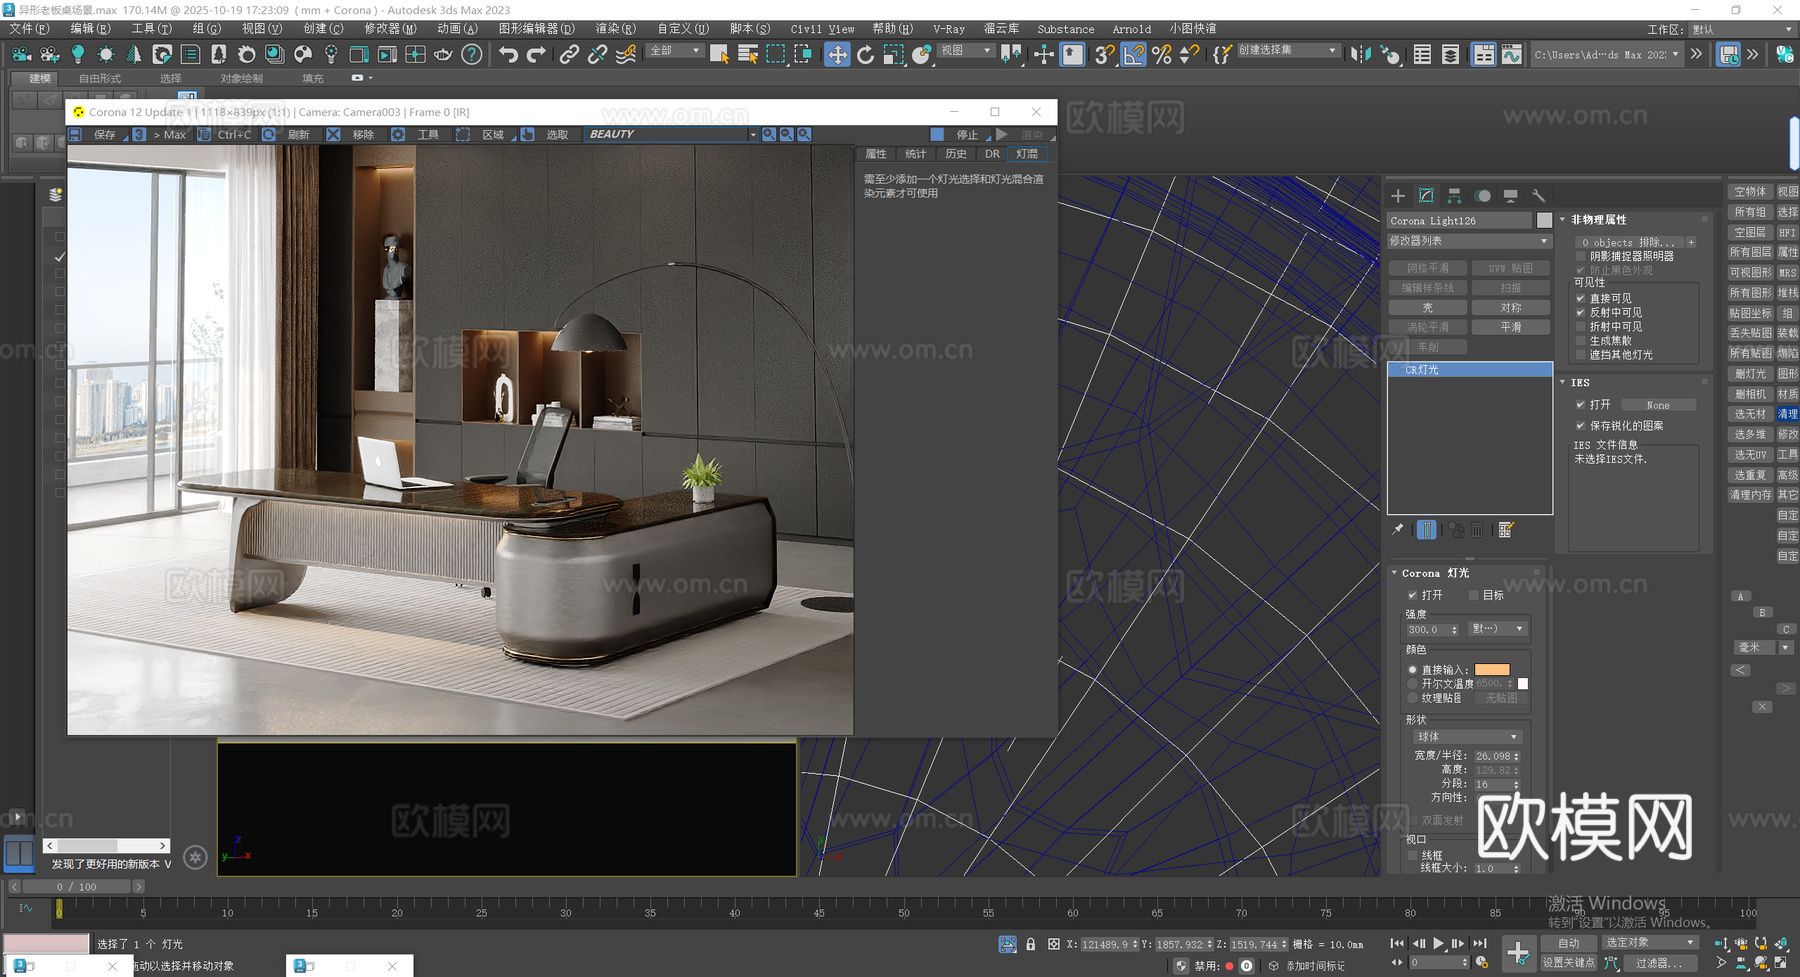Toggle the 线框 viewport wireframe checkbox

pyautogui.click(x=1415, y=855)
